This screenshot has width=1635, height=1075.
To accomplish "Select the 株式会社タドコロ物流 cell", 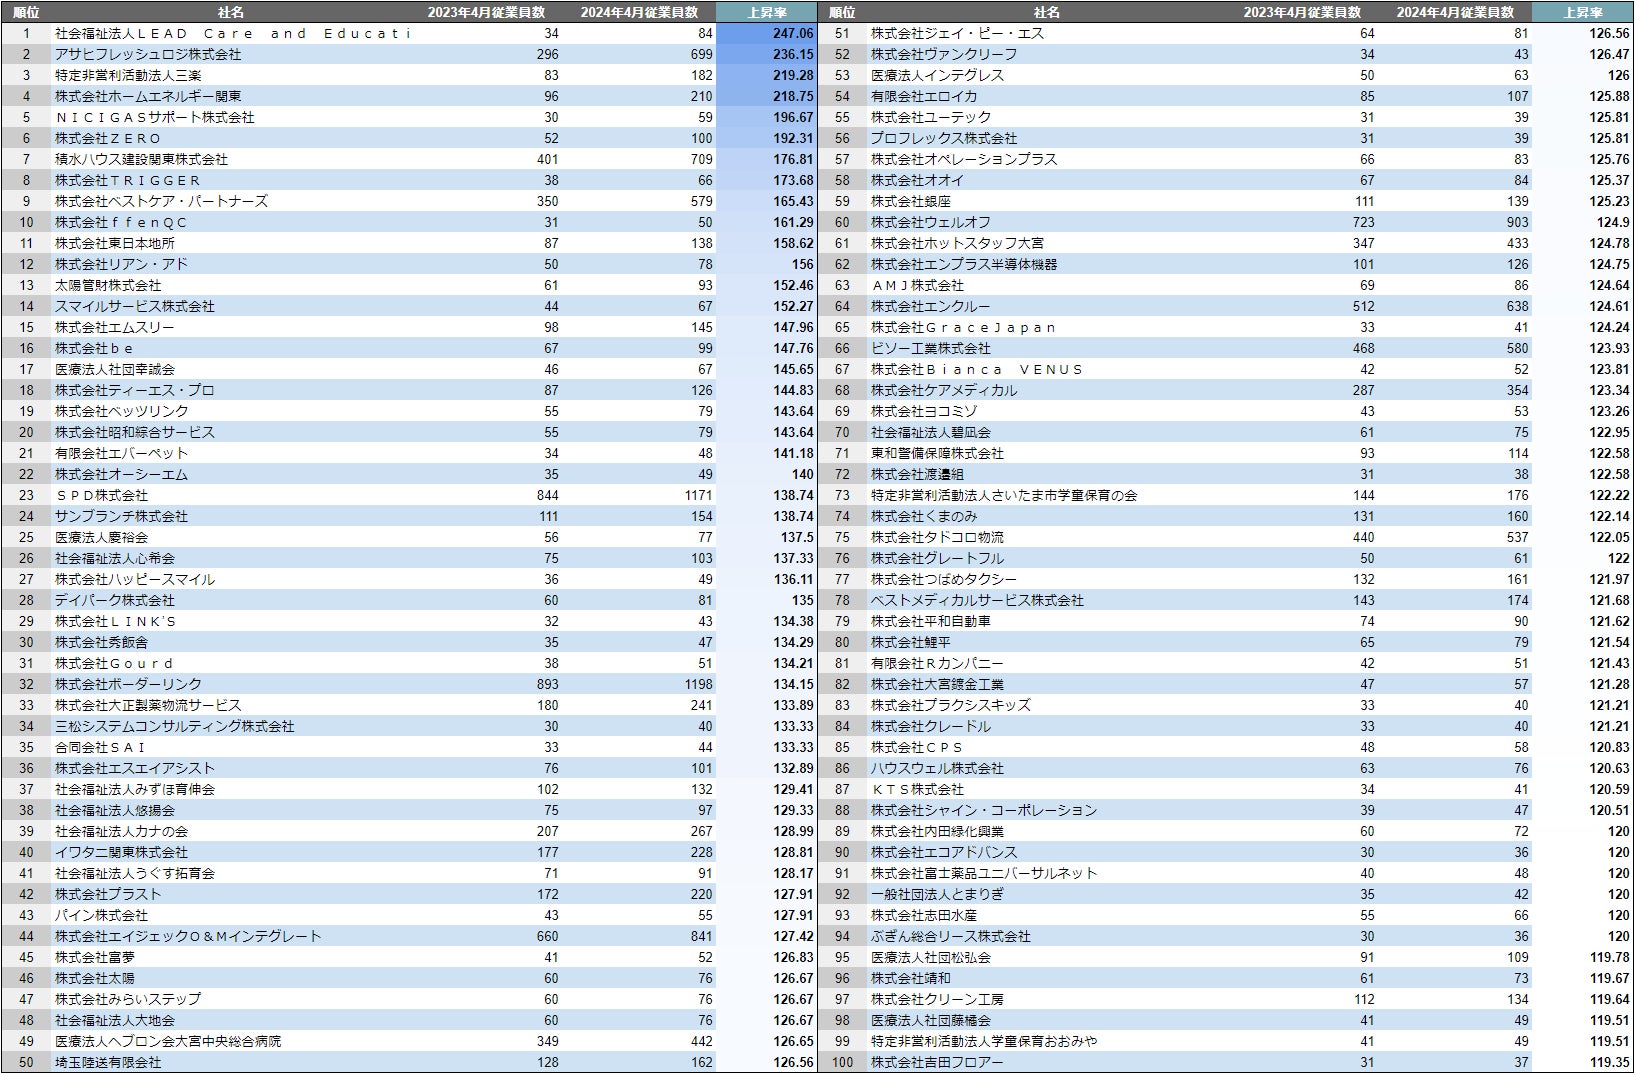I will [x=937, y=537].
